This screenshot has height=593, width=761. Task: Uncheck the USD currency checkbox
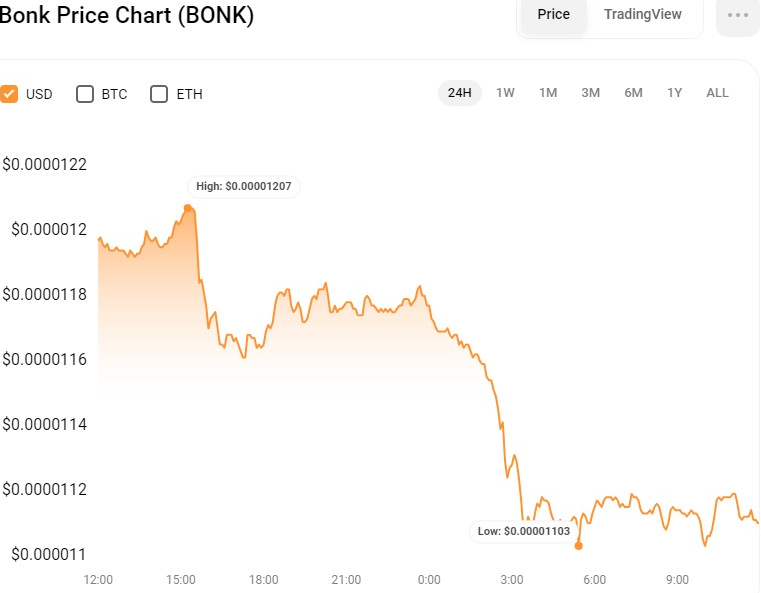(10, 94)
